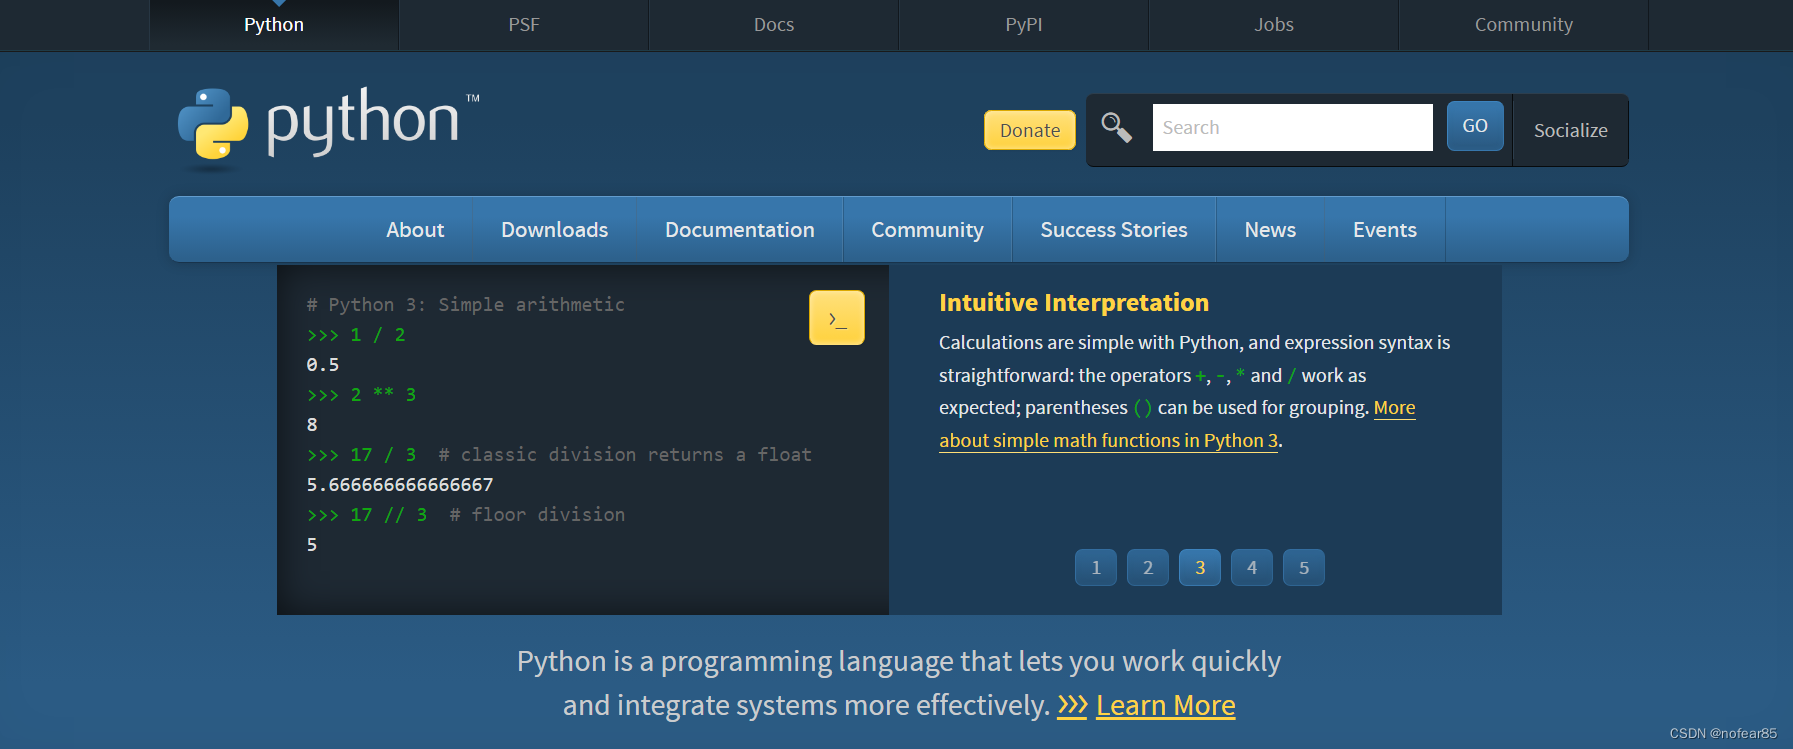Open the Community item in main navigation
Screen dimensions: 1793x749
928,230
